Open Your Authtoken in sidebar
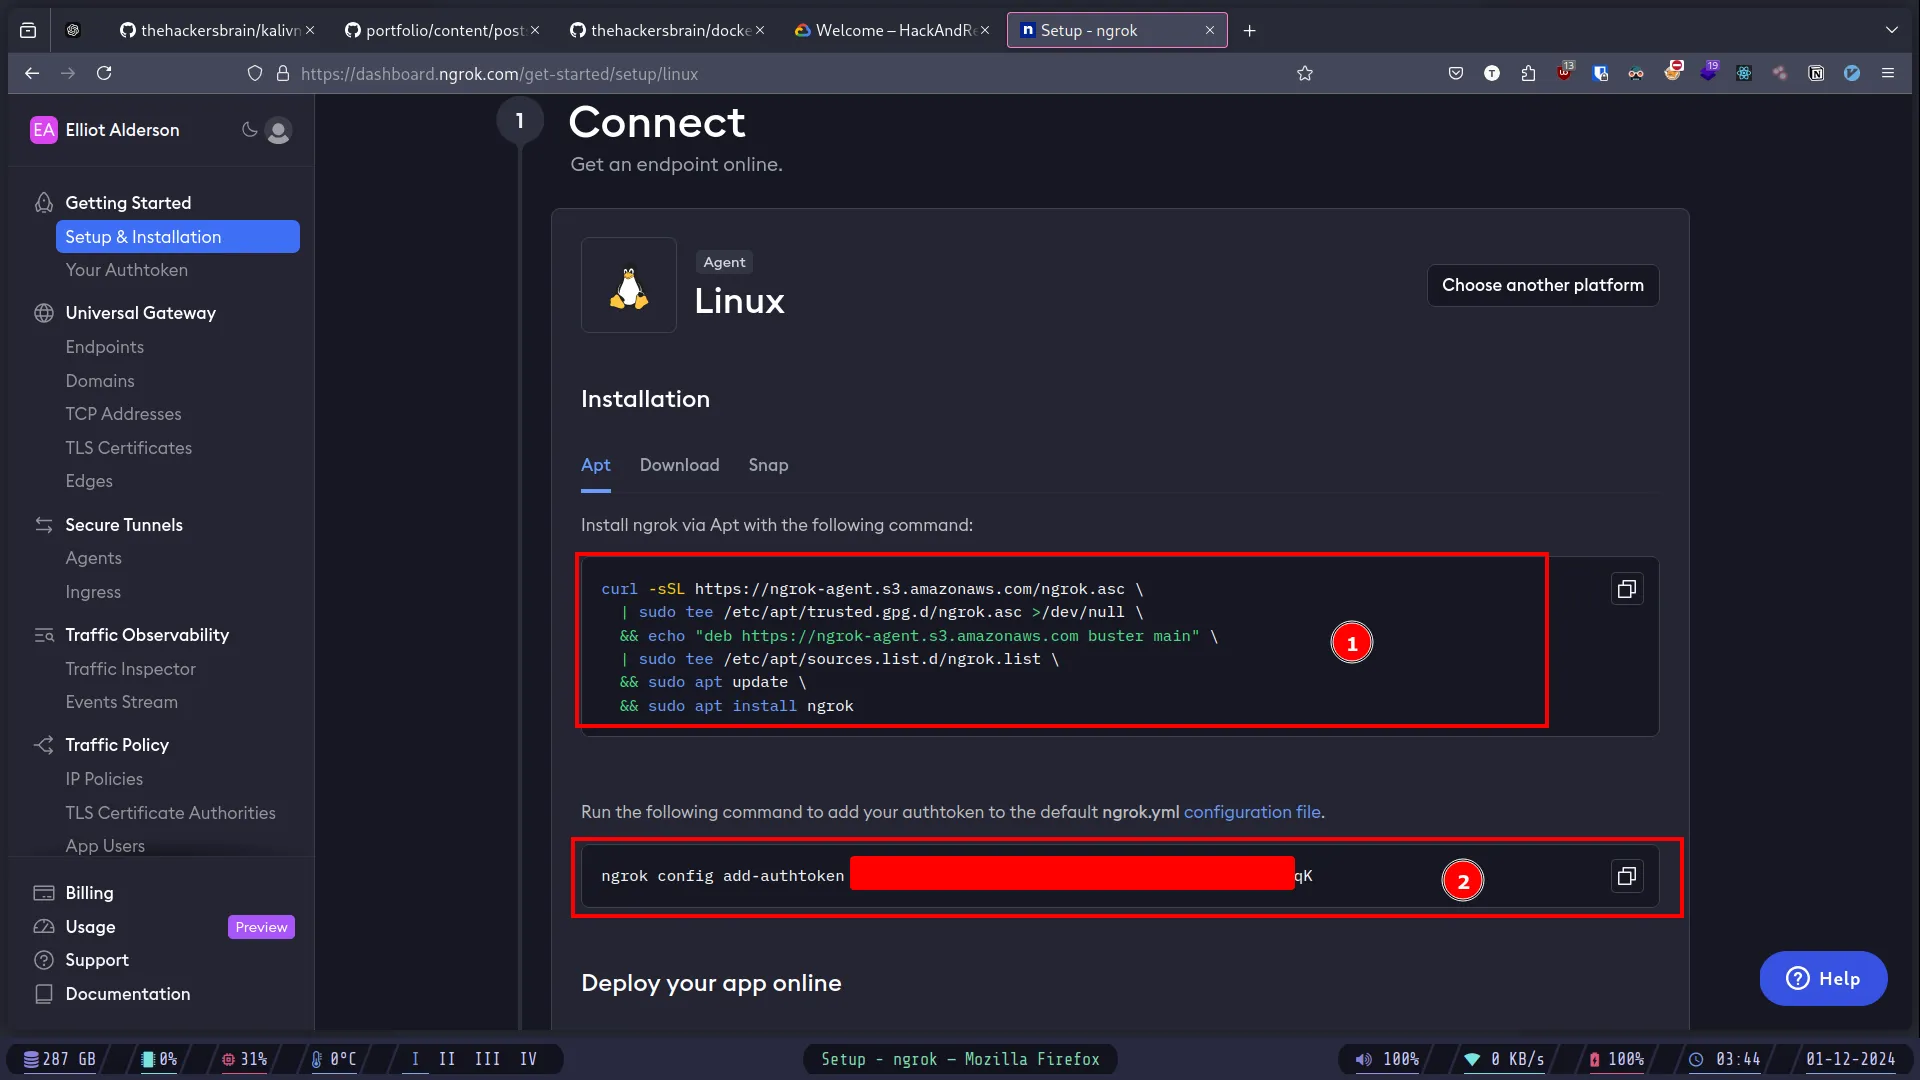Viewport: 1920px width, 1080px height. 126,270
